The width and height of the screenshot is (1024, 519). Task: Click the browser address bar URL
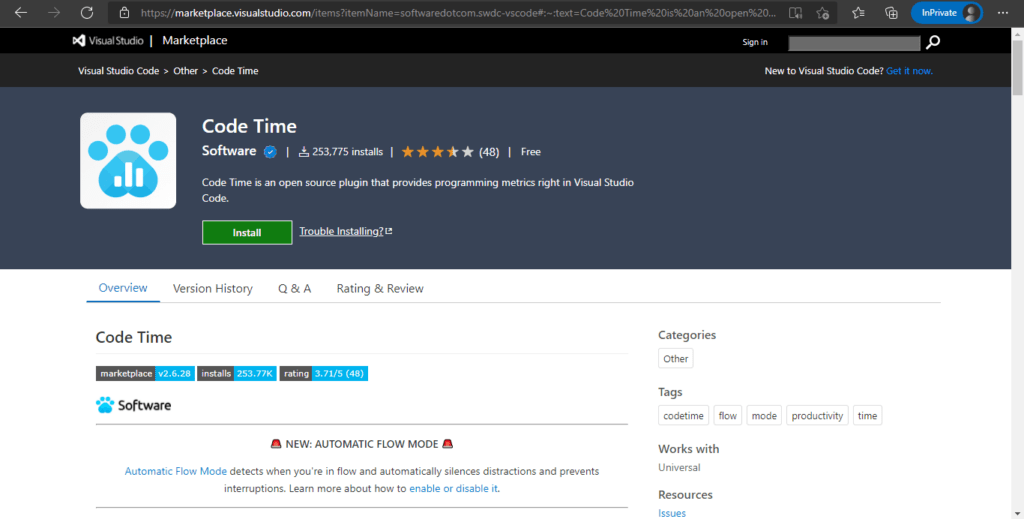pyautogui.click(x=458, y=12)
